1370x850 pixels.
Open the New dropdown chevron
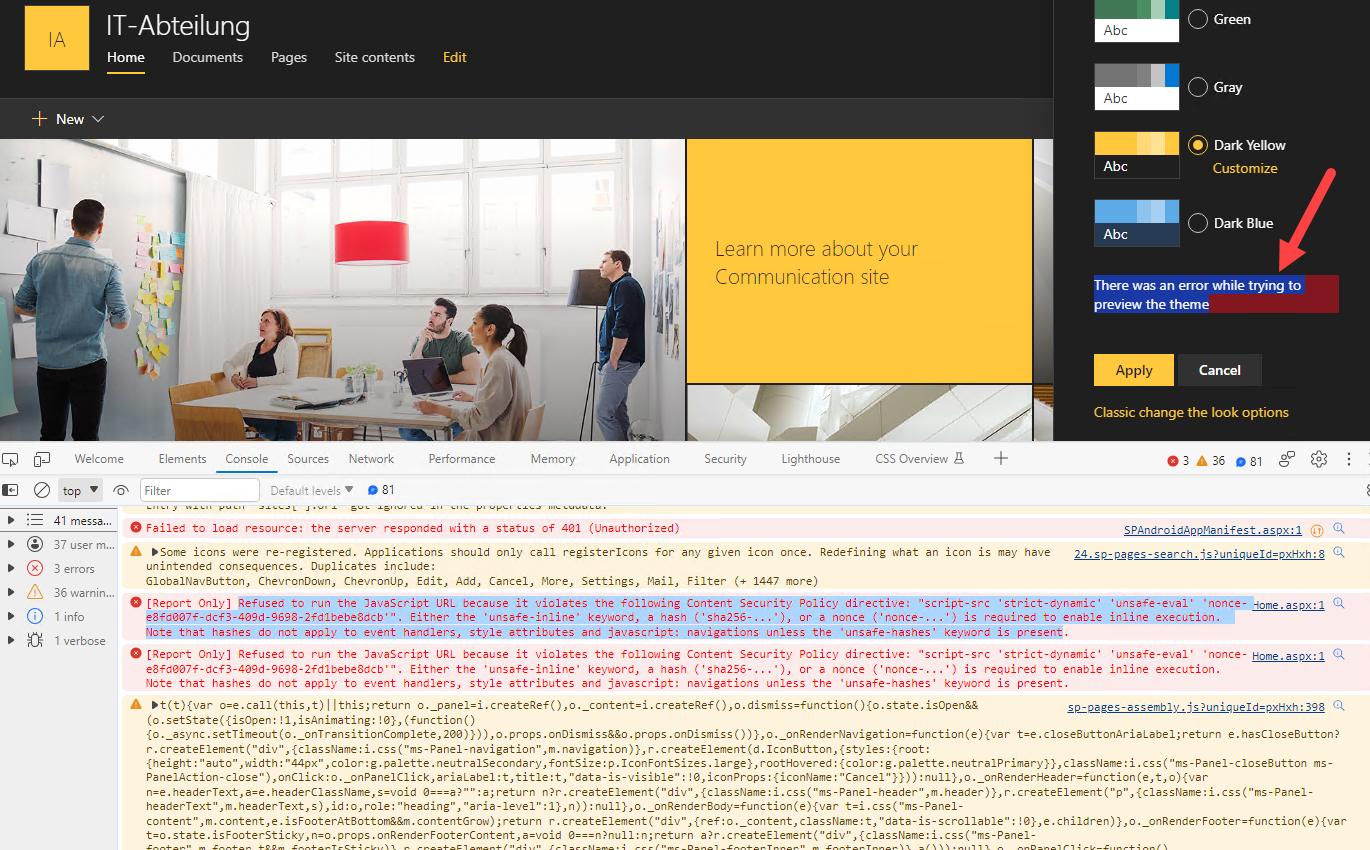(98, 119)
